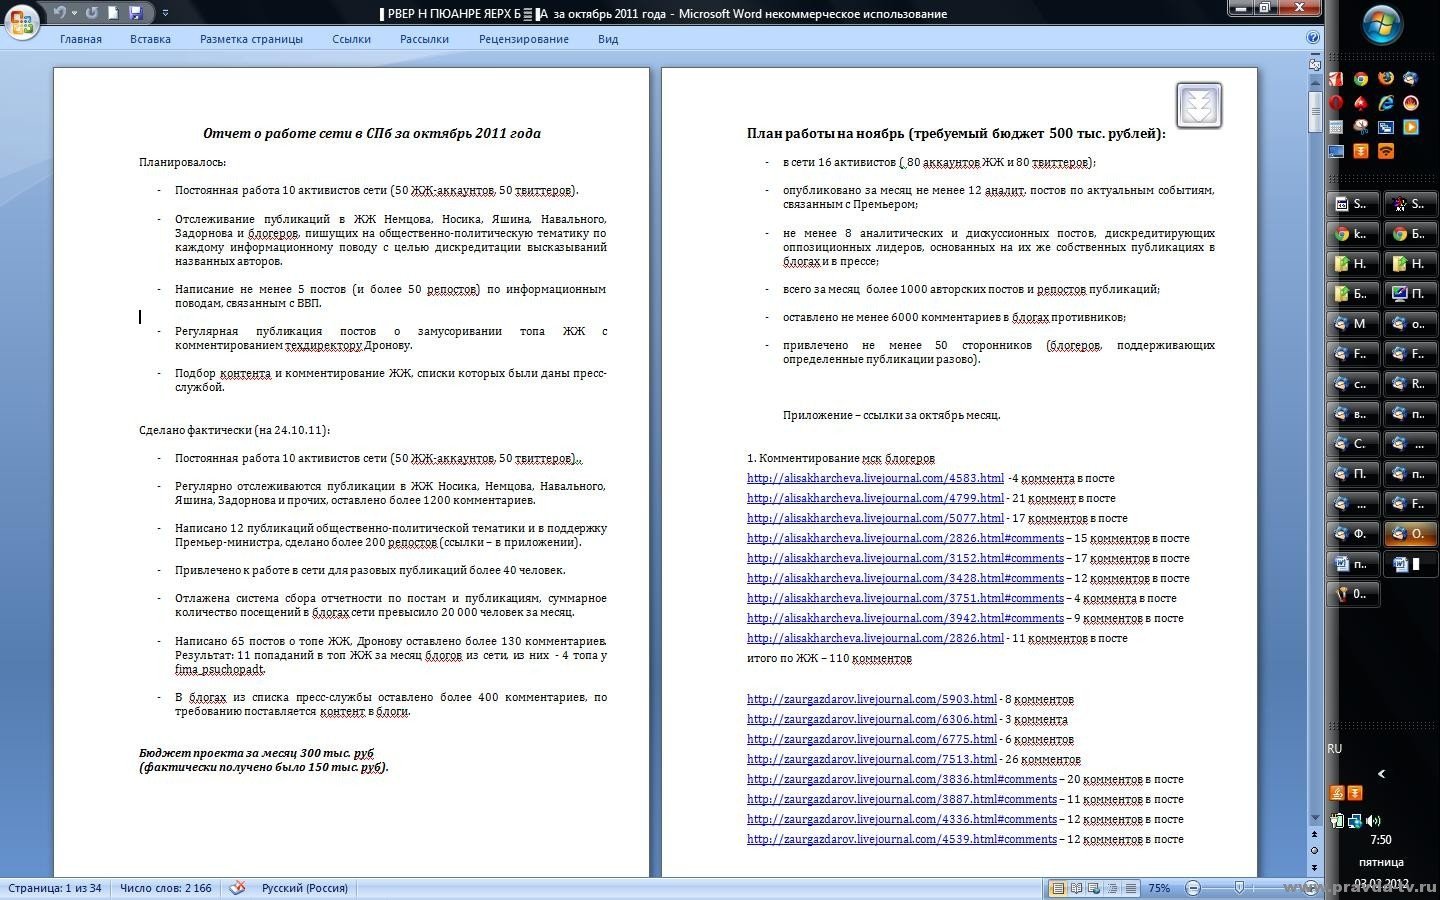Launch the media player quick launch icon
This screenshot has width=1440, height=900.
[1410, 127]
